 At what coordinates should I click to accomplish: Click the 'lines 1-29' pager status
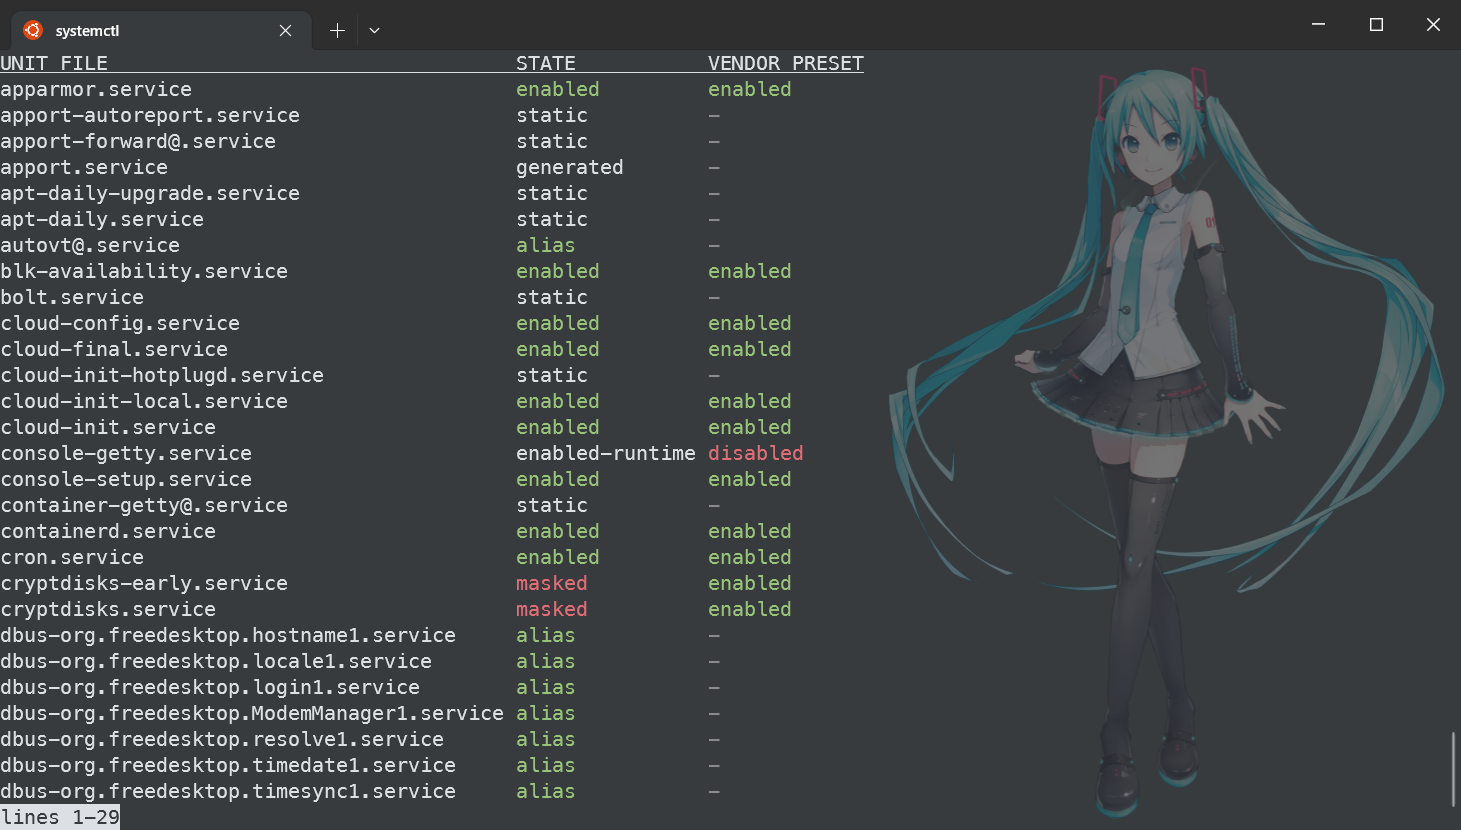(60, 817)
